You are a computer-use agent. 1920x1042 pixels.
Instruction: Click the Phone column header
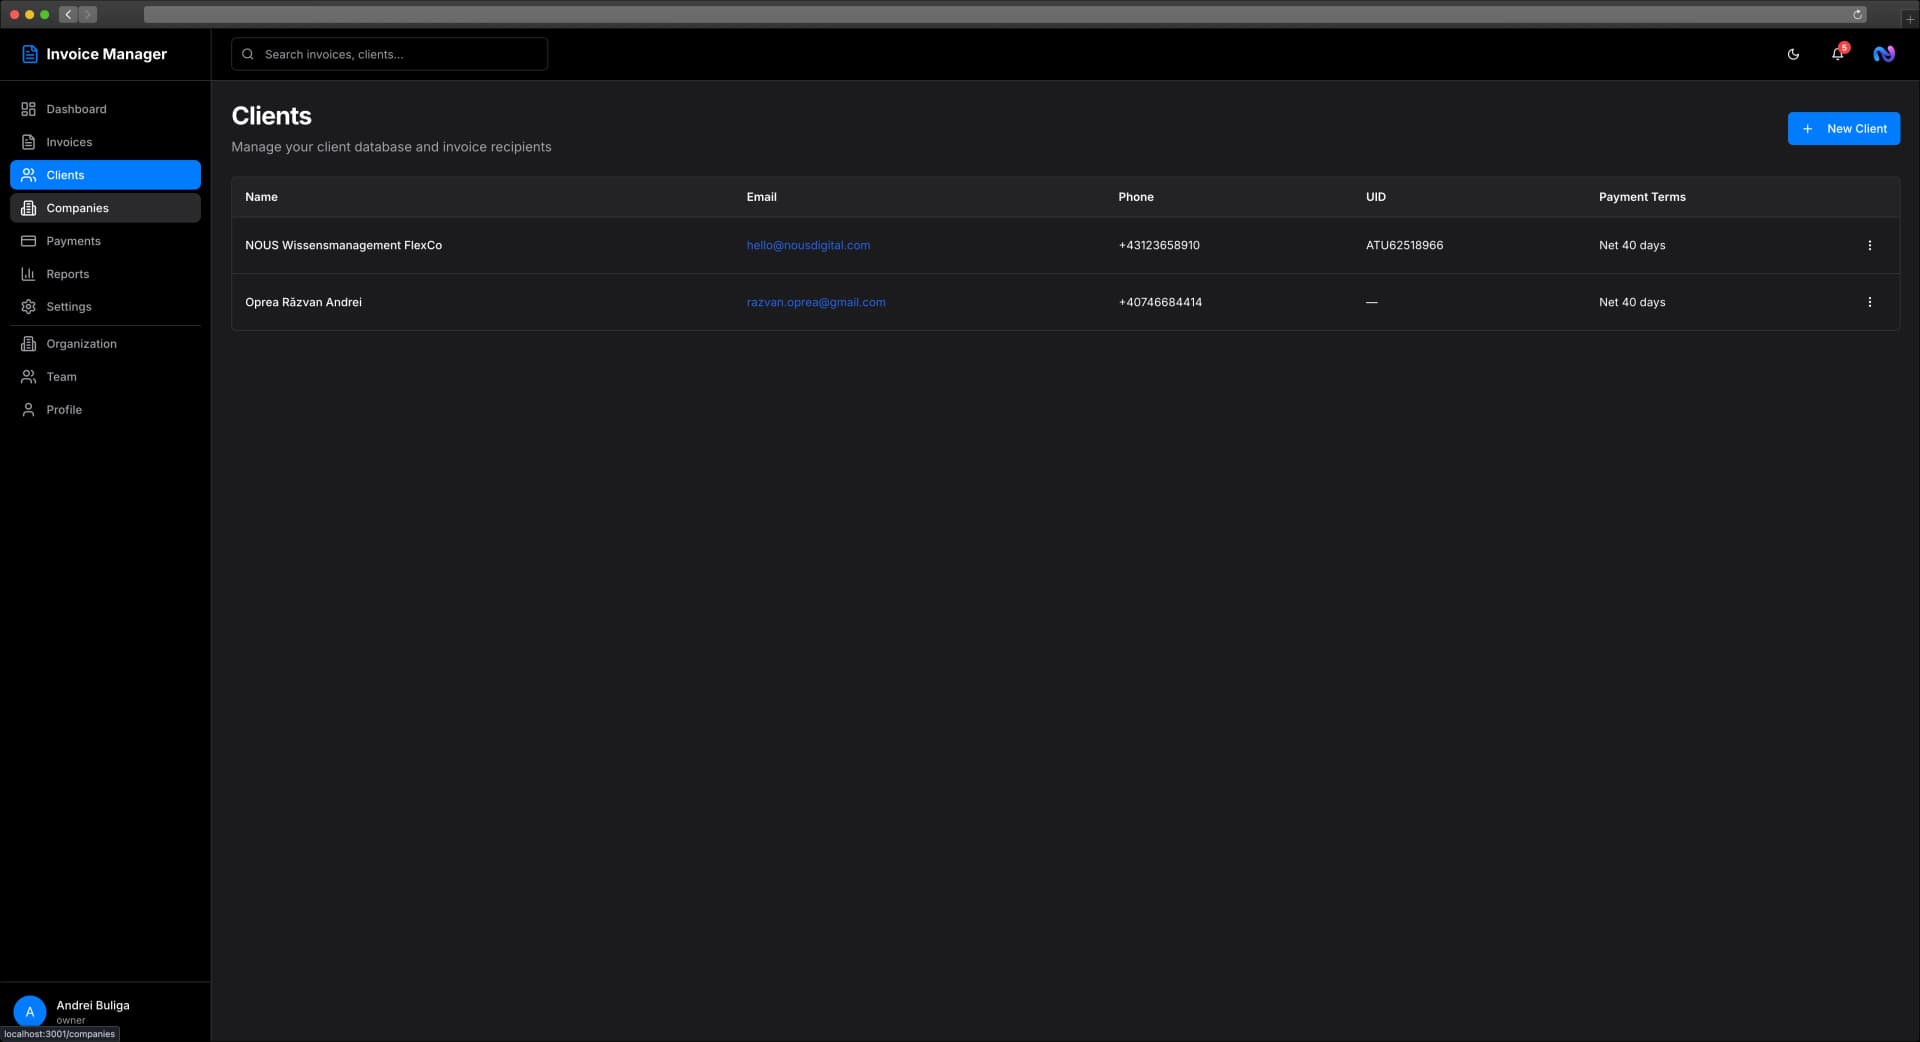tap(1135, 197)
